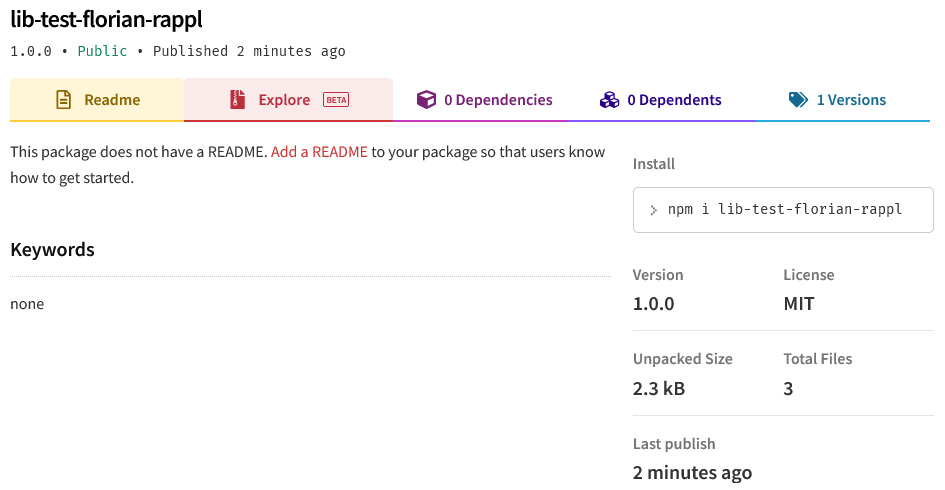945x490 pixels.
Task: Click the green Public label
Action: point(102,51)
